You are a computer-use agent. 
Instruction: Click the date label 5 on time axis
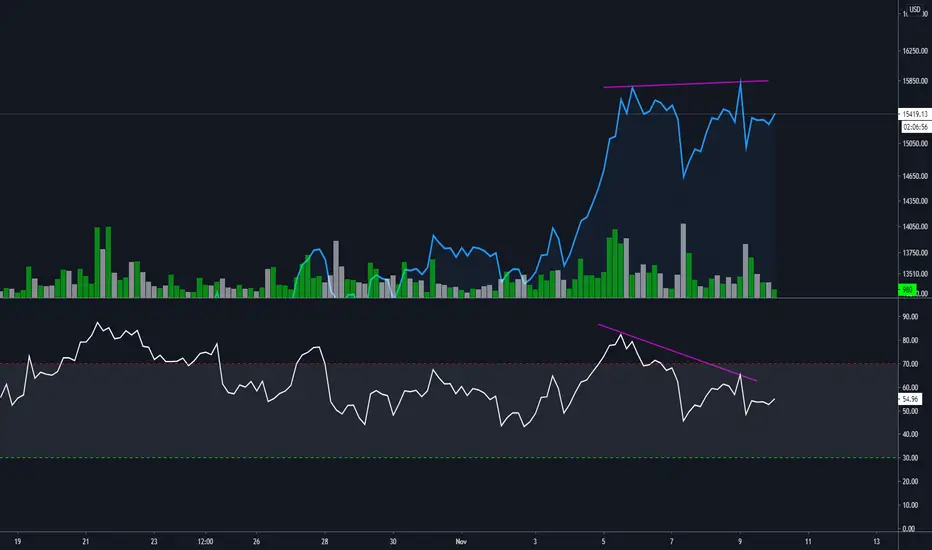point(603,542)
